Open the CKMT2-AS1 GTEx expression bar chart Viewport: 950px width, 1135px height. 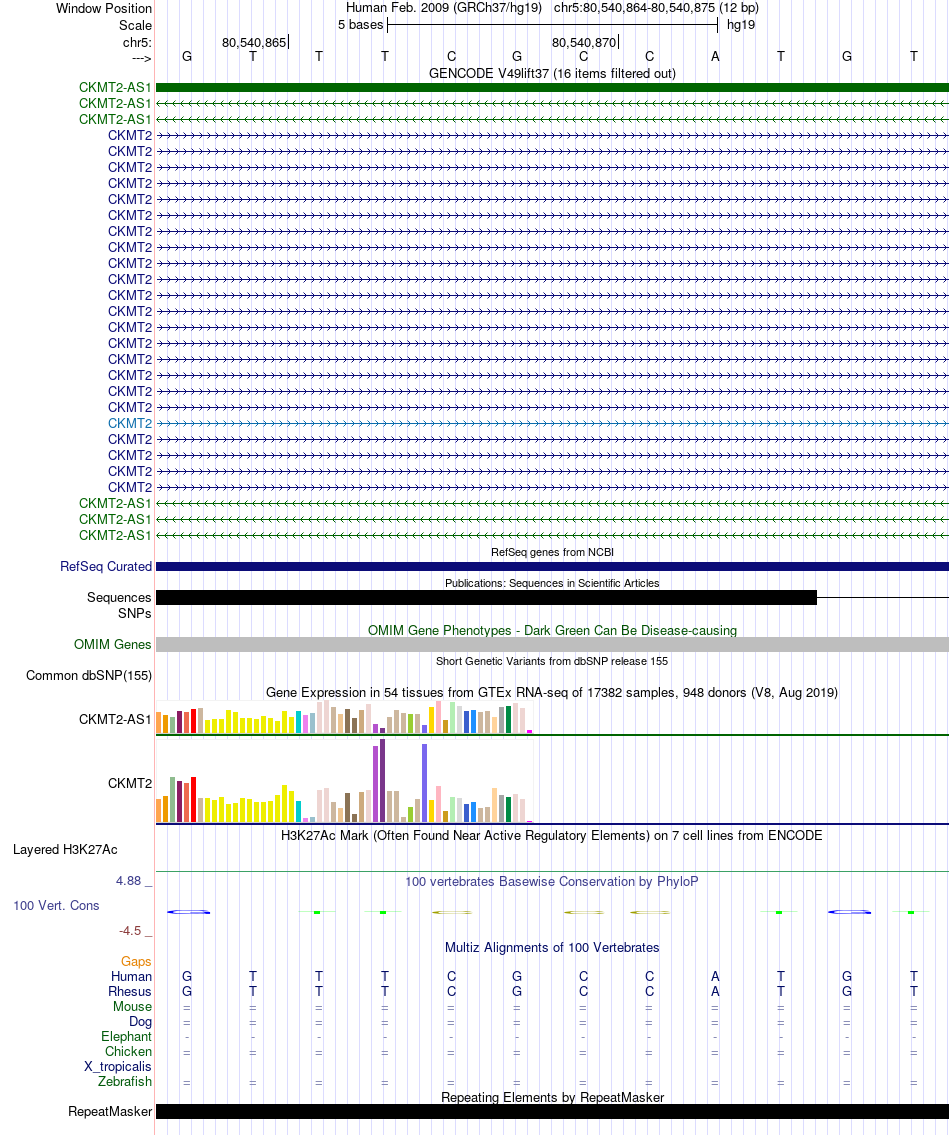point(345,717)
